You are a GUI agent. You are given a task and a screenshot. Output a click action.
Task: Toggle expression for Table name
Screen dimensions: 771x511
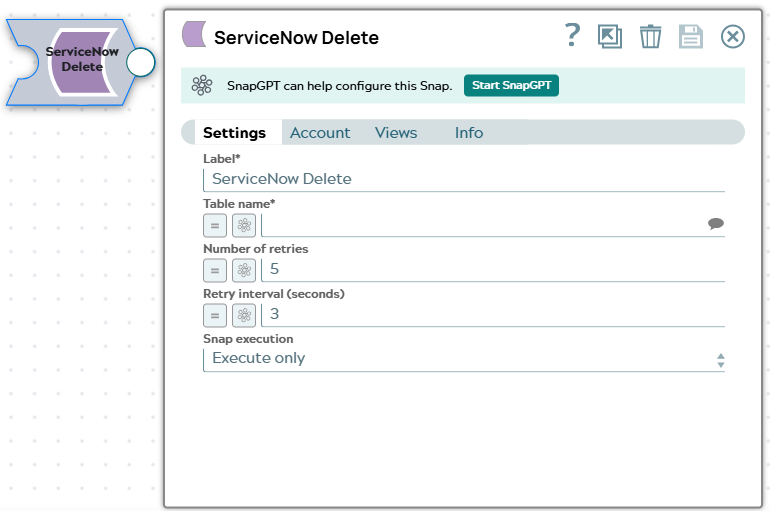pyautogui.click(x=215, y=226)
